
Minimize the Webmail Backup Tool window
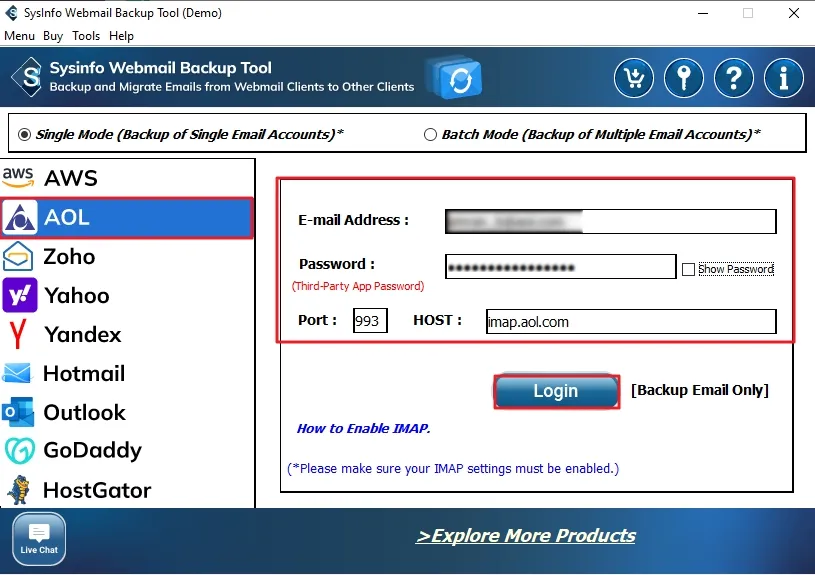click(703, 13)
